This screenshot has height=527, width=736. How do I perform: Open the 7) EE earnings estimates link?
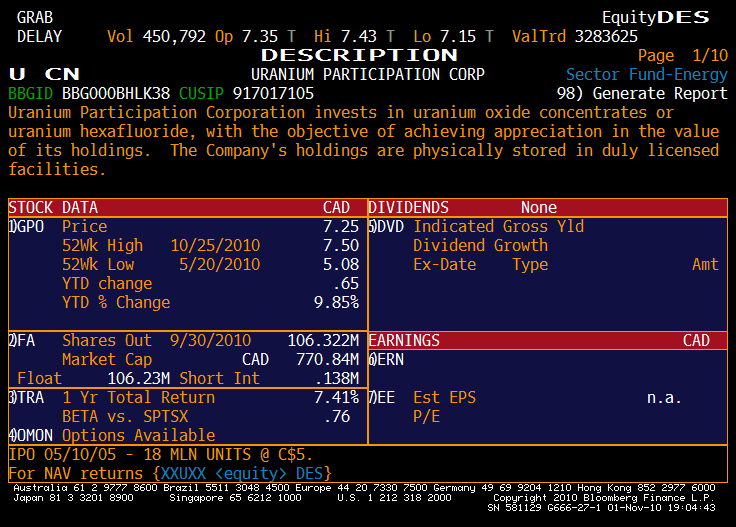pos(382,397)
